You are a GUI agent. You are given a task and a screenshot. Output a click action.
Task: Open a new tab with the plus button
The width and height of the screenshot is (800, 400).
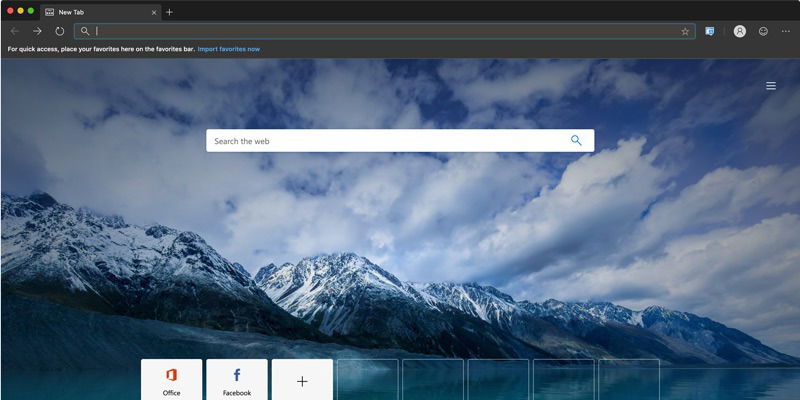[x=169, y=12]
